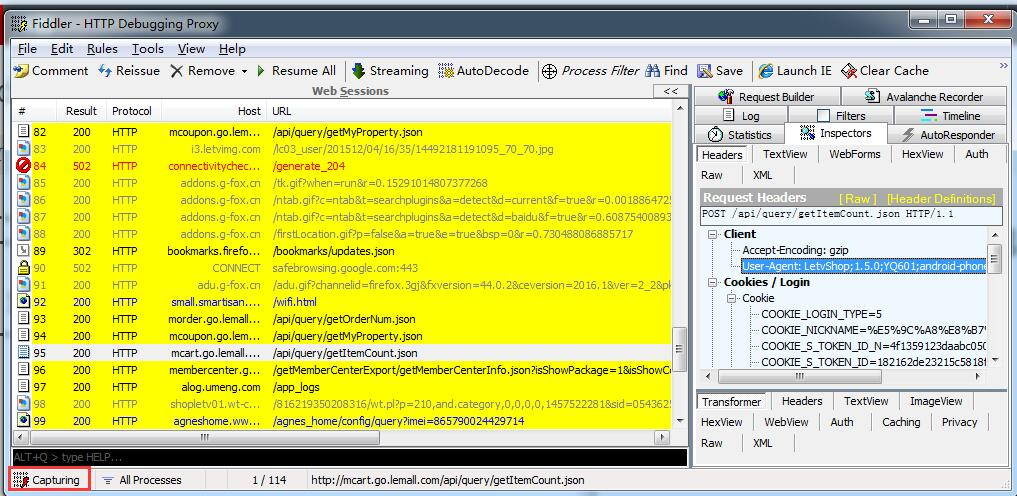Open the Rules menu

pyautogui.click(x=102, y=49)
